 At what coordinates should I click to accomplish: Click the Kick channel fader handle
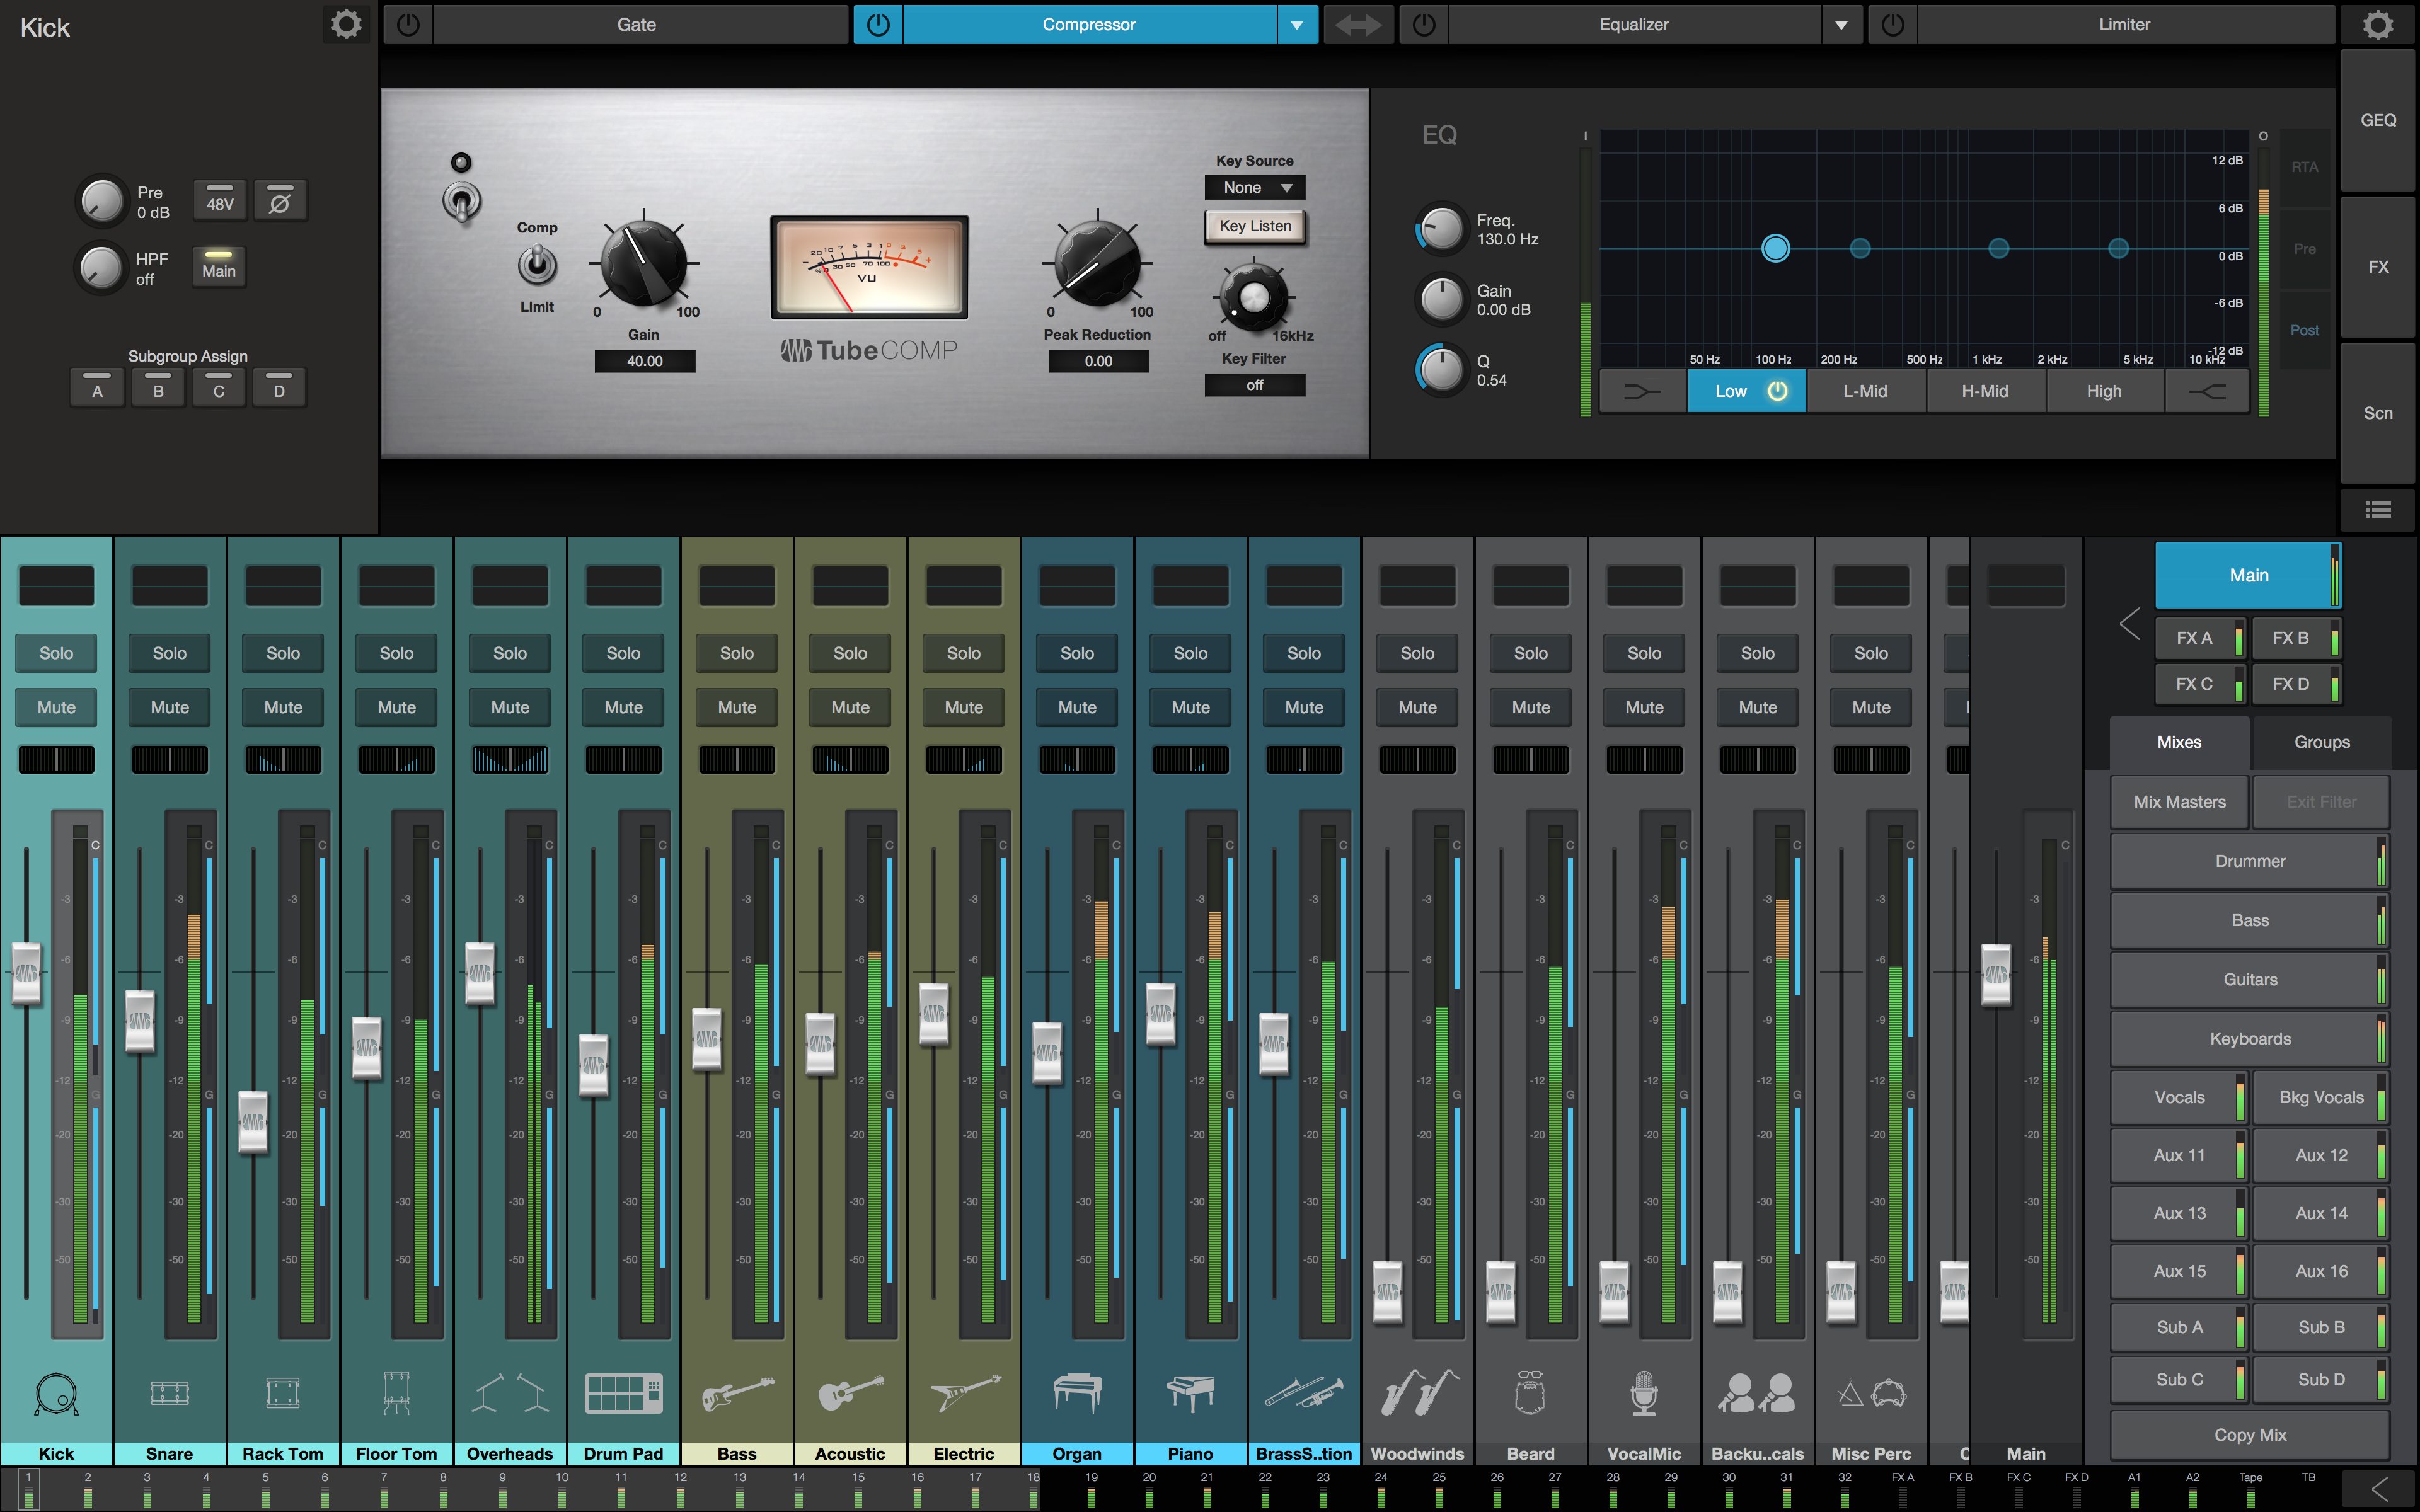pos(26,973)
